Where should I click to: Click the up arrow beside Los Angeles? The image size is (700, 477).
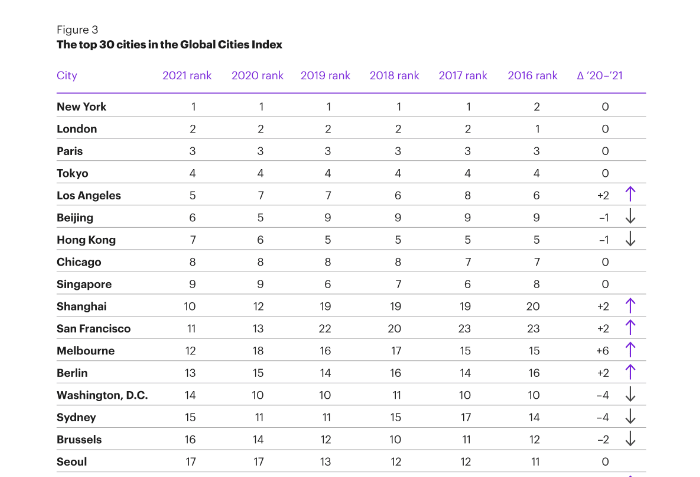tap(630, 194)
